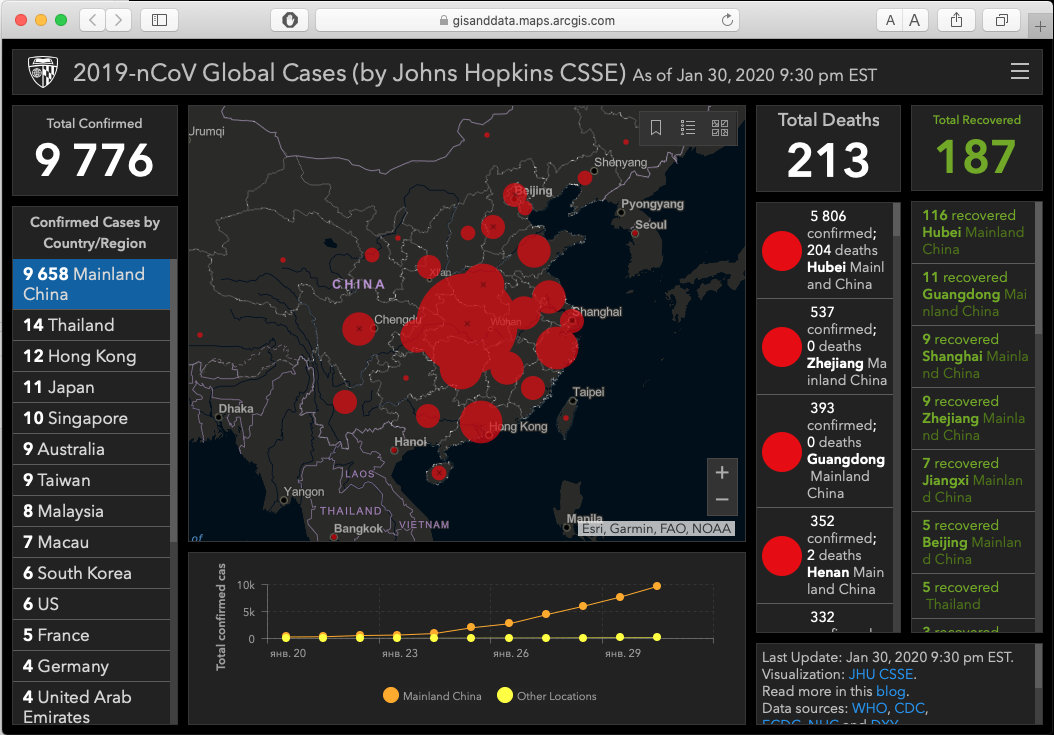Go back with Safari back arrow
This screenshot has width=1054, height=735.
point(93,20)
